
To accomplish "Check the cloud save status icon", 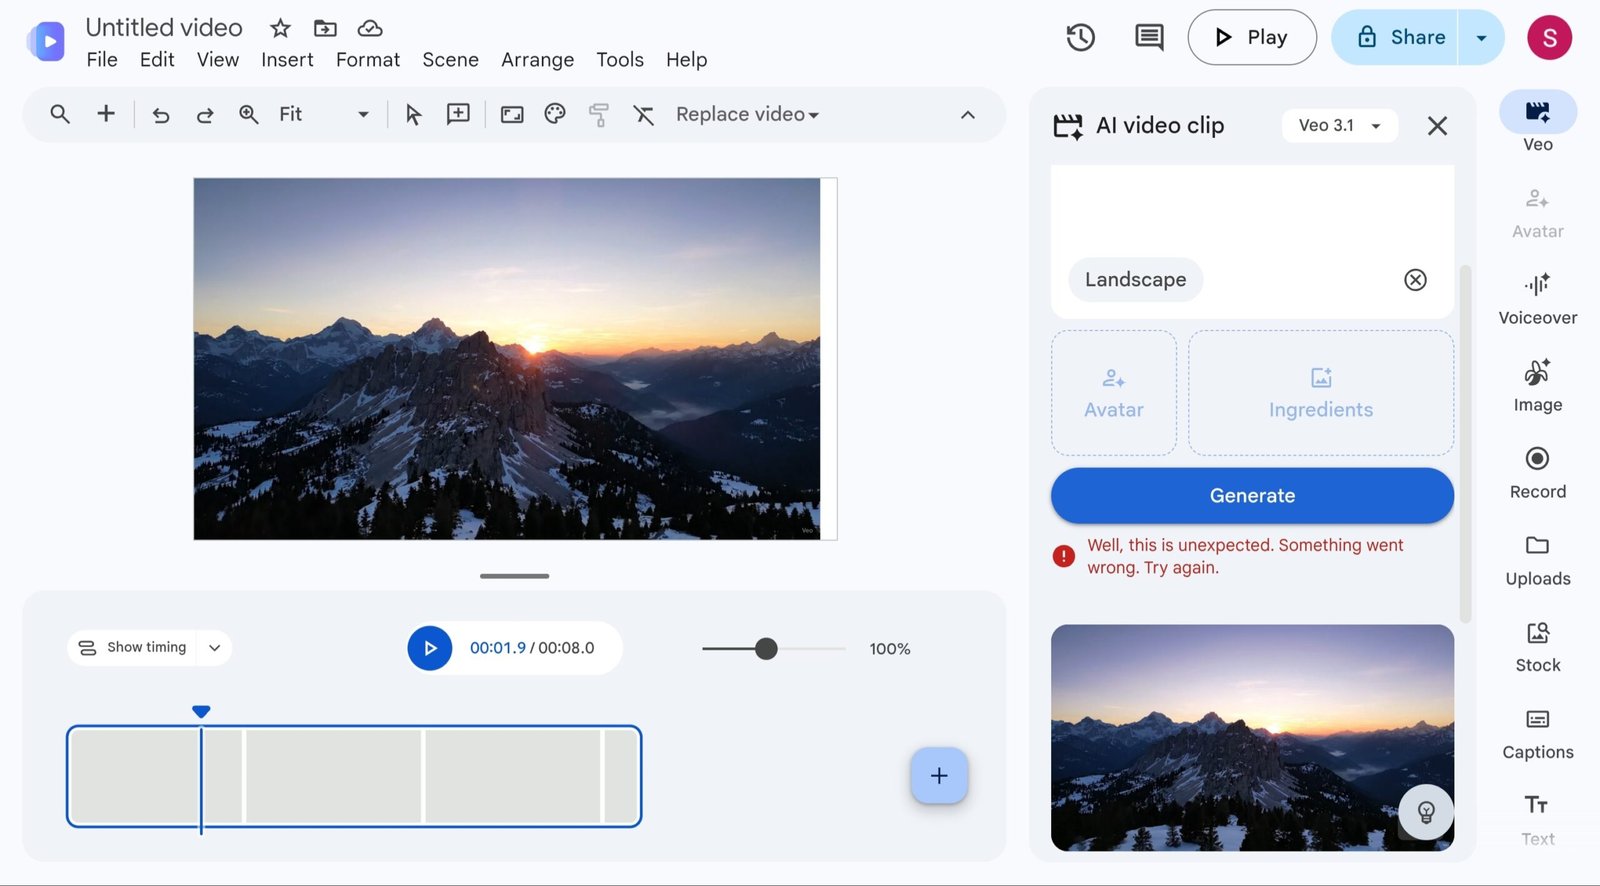I will pyautogui.click(x=370, y=28).
